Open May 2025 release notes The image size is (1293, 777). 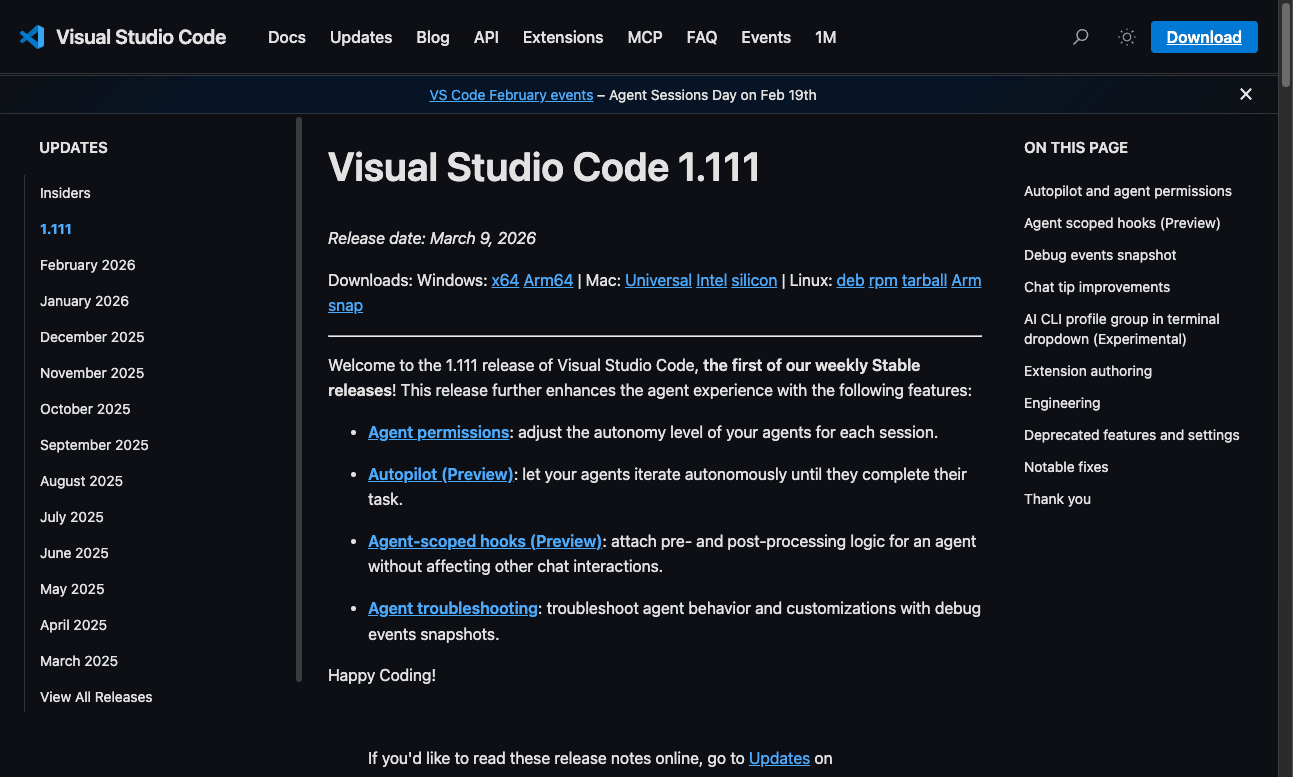coord(72,589)
